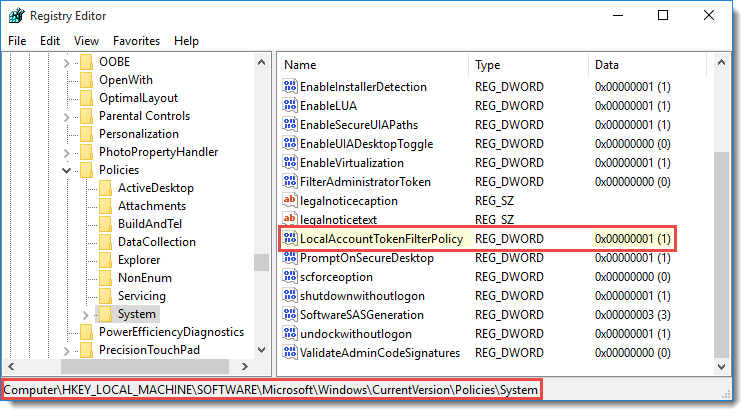Click the DWORD icon beside SoftwareSASGeneration
This screenshot has height=416, width=748.
pyautogui.click(x=290, y=315)
